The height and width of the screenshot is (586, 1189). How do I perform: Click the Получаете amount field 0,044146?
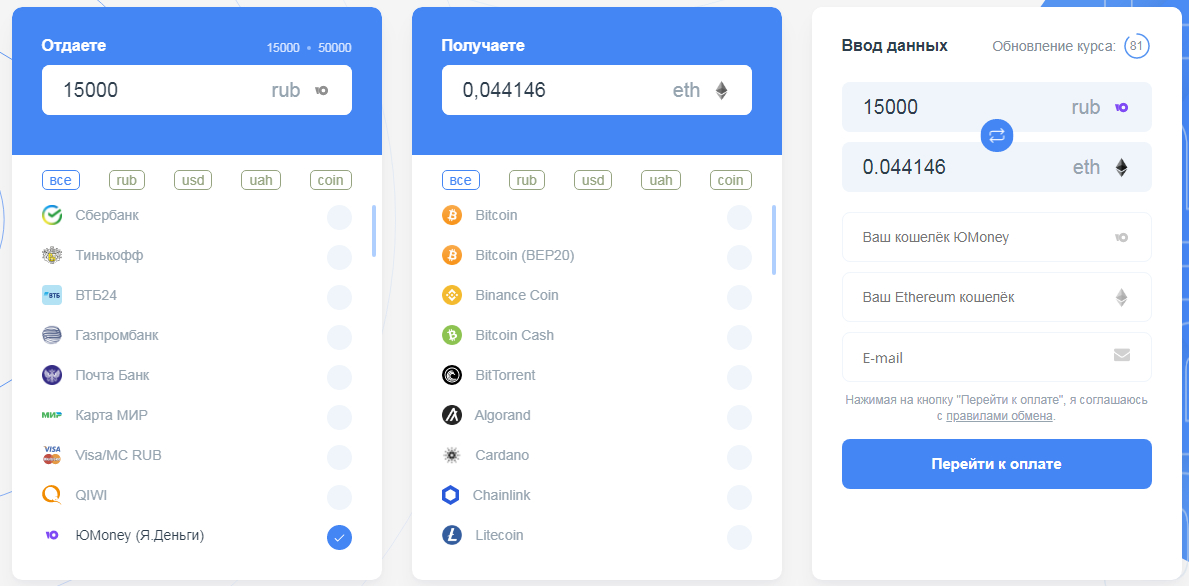pyautogui.click(x=597, y=90)
